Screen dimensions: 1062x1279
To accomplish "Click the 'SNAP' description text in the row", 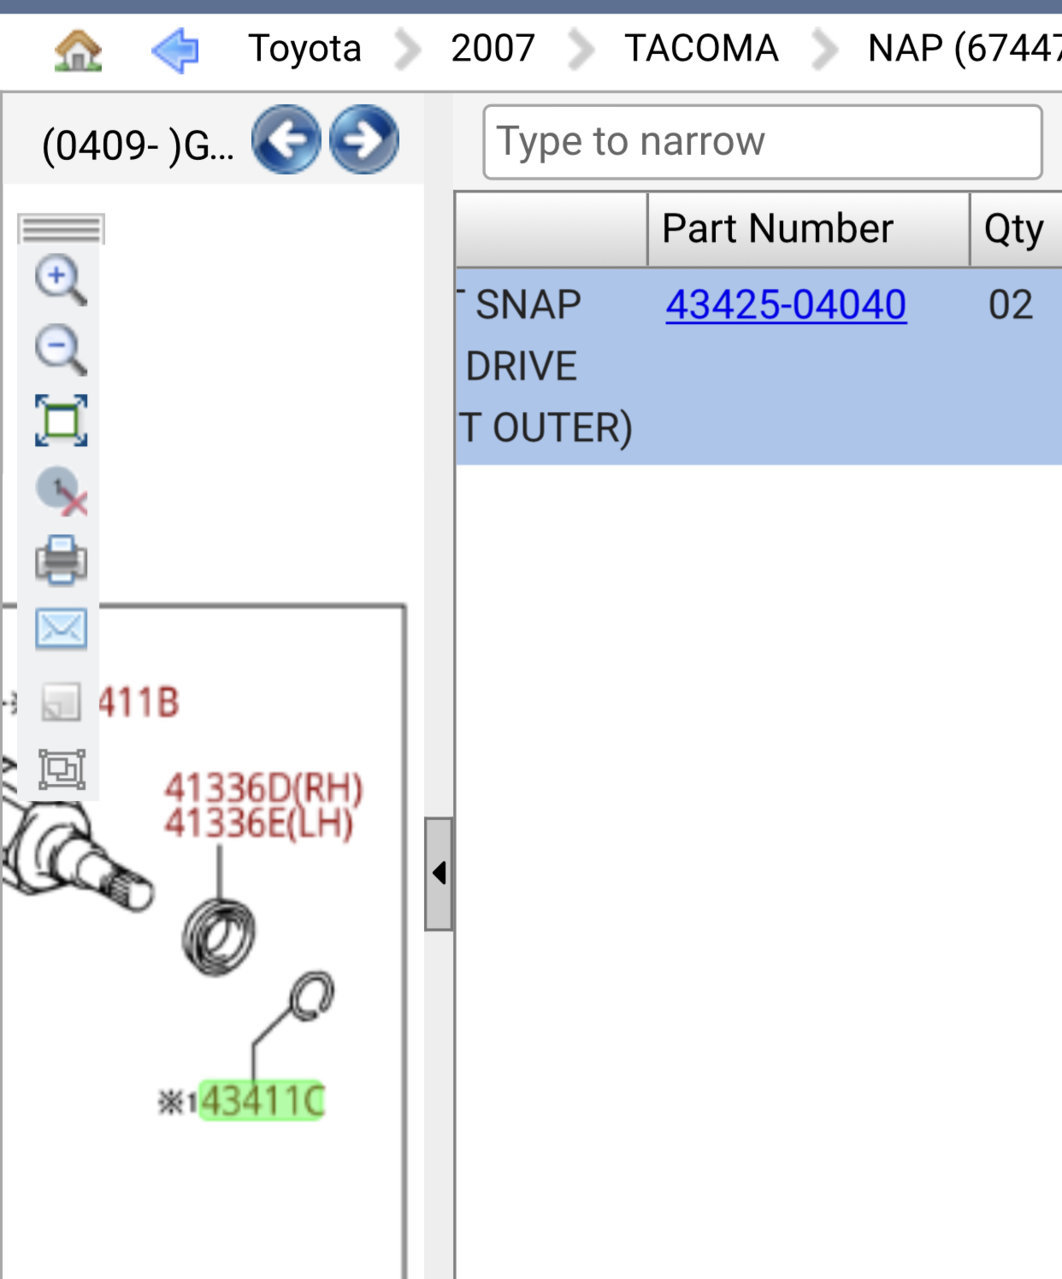I will click(528, 304).
